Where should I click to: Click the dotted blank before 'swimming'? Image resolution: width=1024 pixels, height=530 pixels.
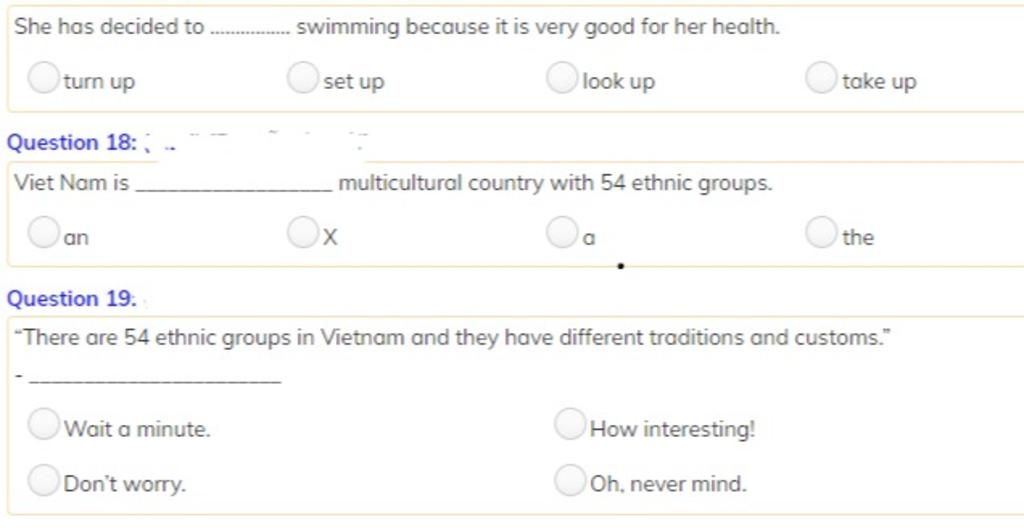pos(251,32)
